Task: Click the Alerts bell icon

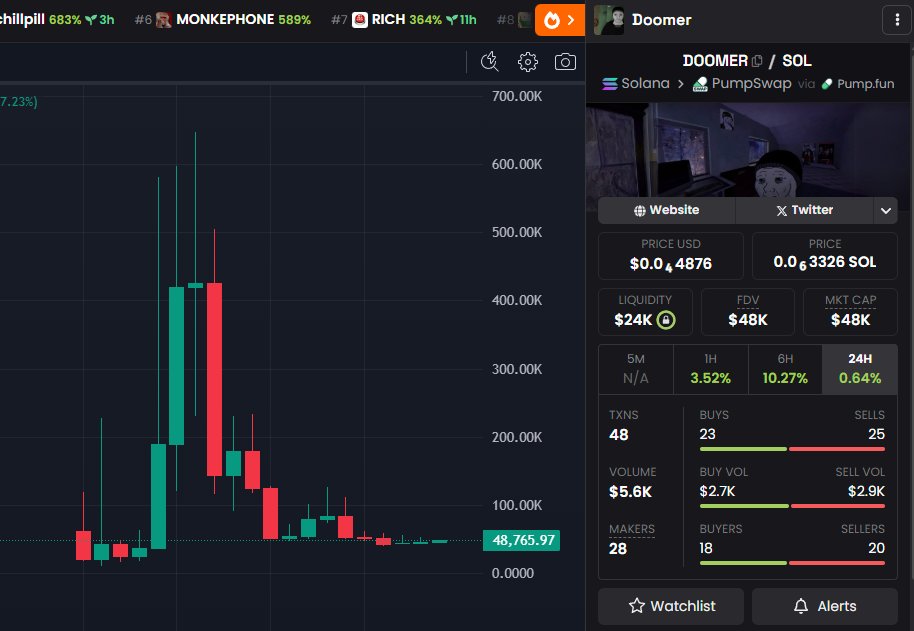Action: click(x=801, y=606)
